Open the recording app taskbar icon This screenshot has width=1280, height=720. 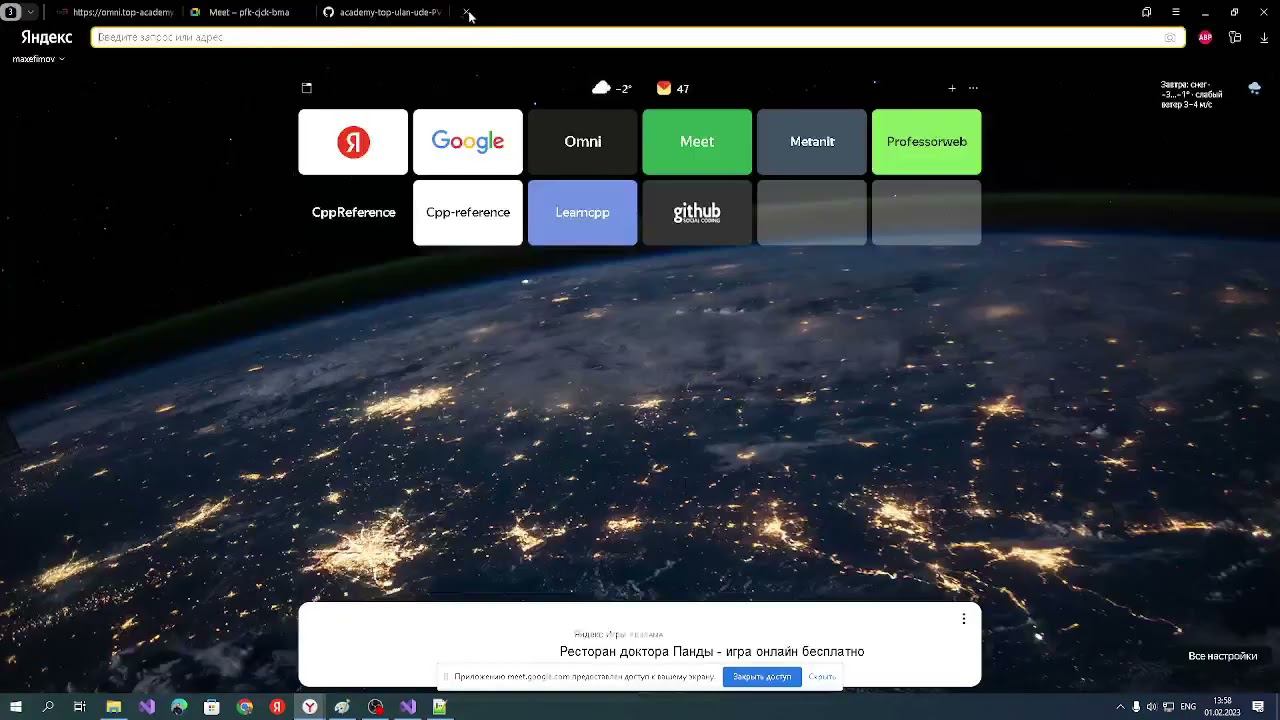[x=376, y=707]
